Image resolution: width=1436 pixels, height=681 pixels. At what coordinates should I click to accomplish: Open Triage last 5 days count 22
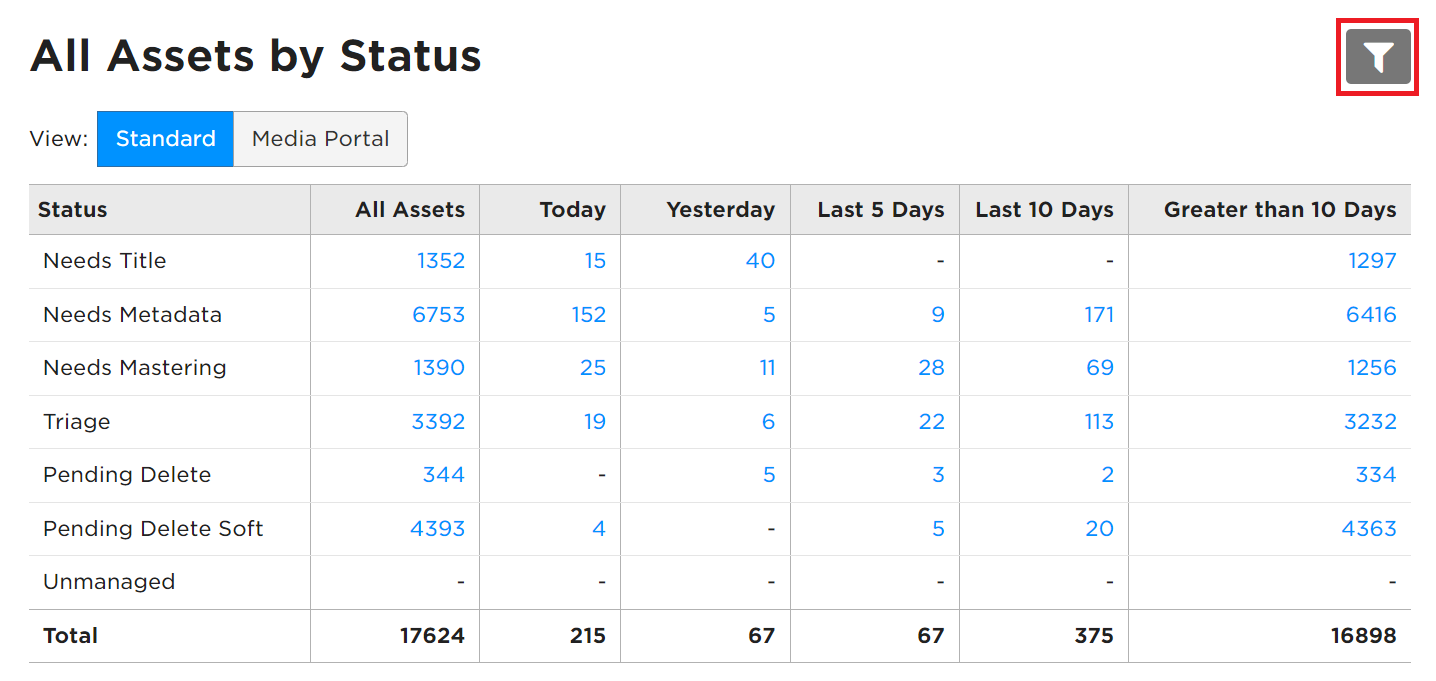pos(932,422)
